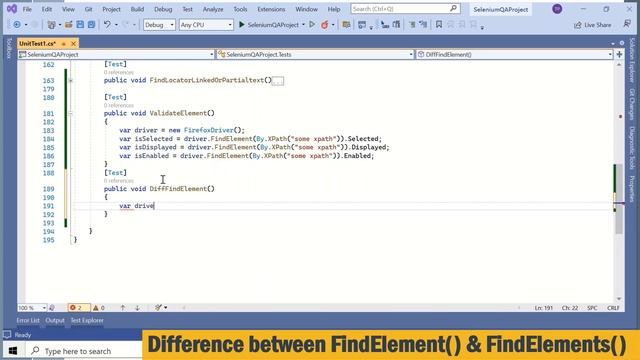This screenshot has width=640, height=360.
Task: Click the Navigate Backward toolbar icon
Action: pyautogui.click(x=17, y=25)
